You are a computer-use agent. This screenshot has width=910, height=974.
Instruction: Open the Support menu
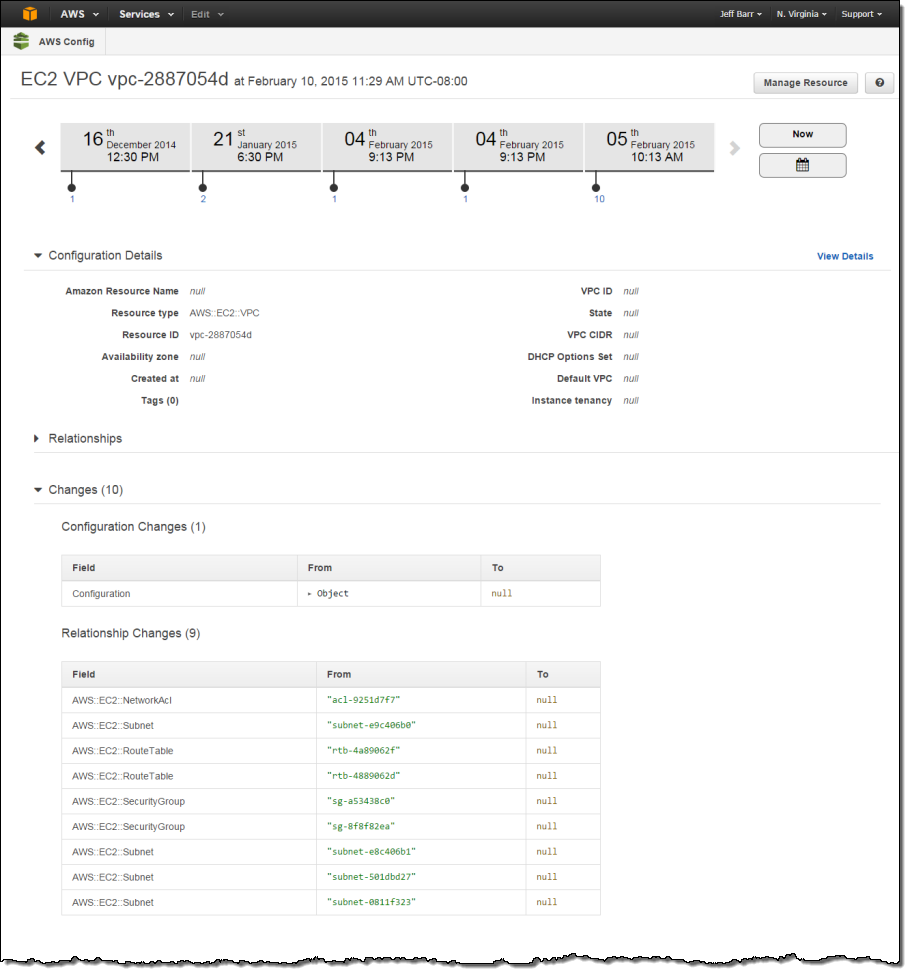(861, 14)
